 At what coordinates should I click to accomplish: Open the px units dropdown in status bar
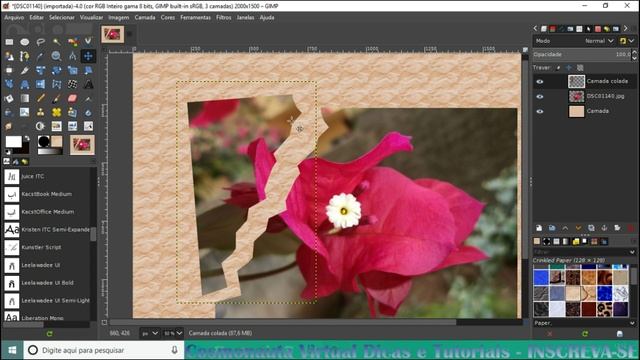149,333
